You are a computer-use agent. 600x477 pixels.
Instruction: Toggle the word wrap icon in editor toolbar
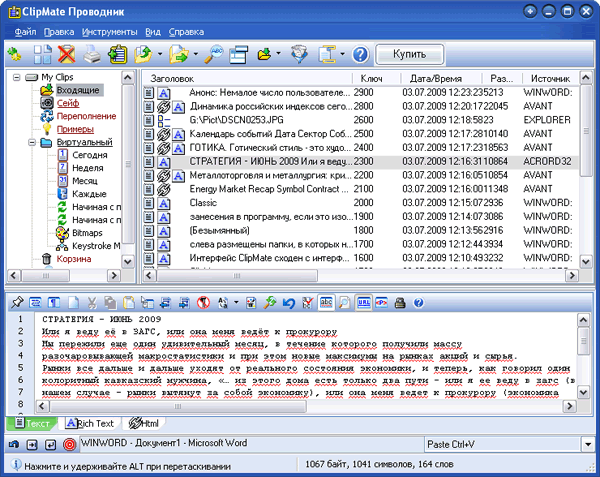point(36,303)
